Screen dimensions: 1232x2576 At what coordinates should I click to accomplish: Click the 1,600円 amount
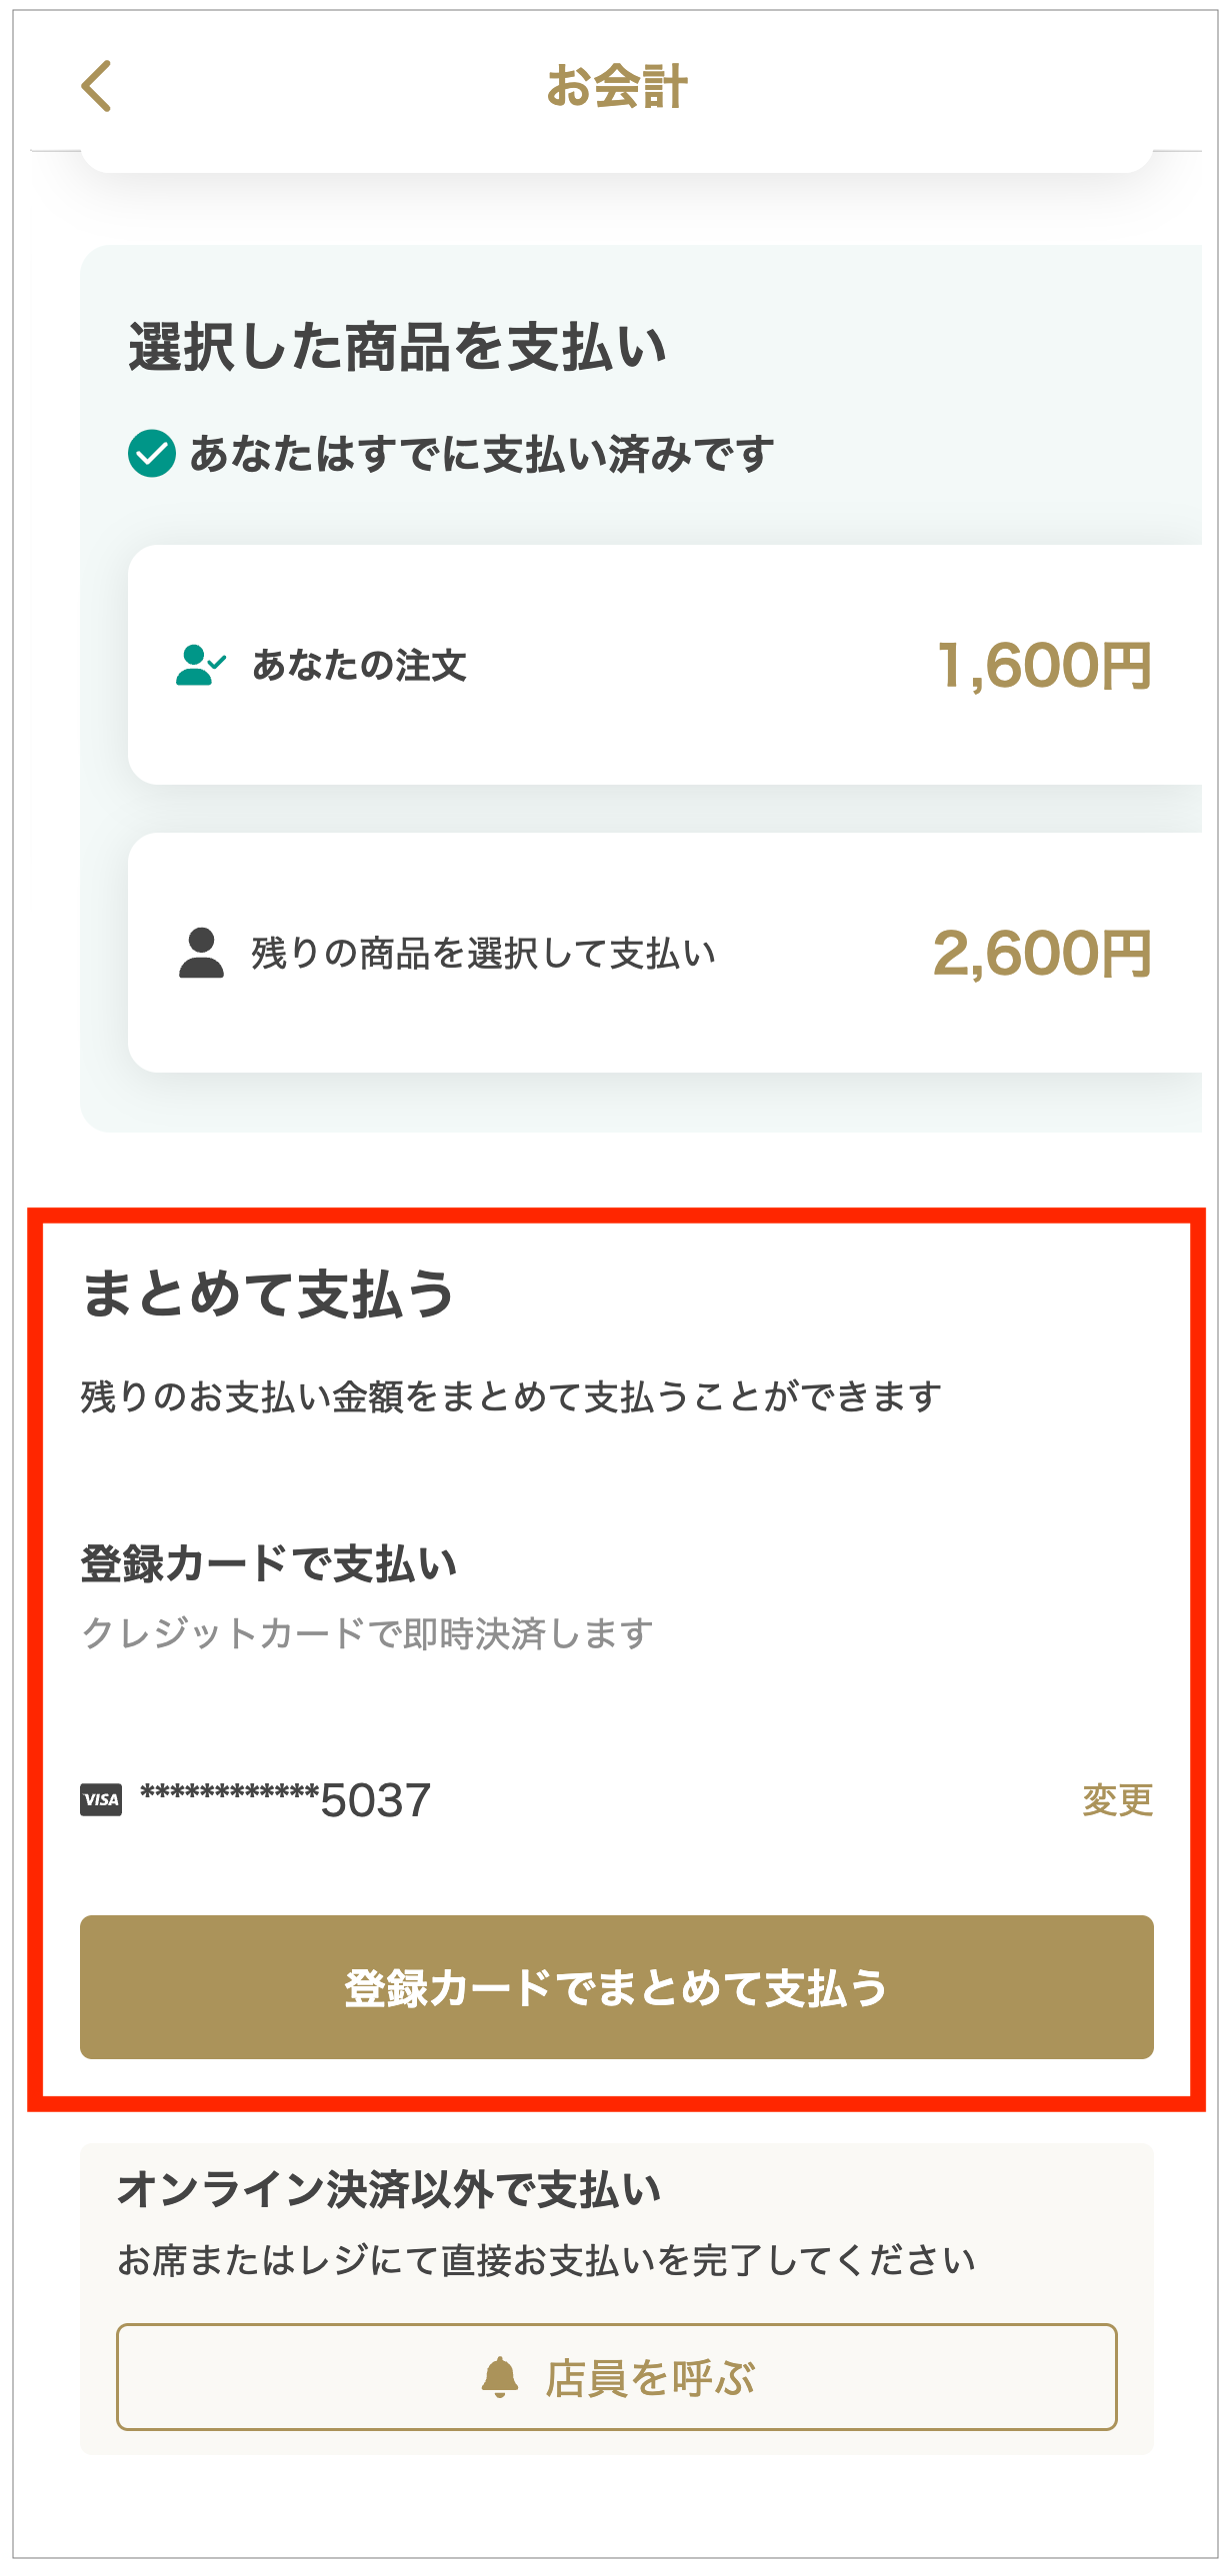(1044, 666)
